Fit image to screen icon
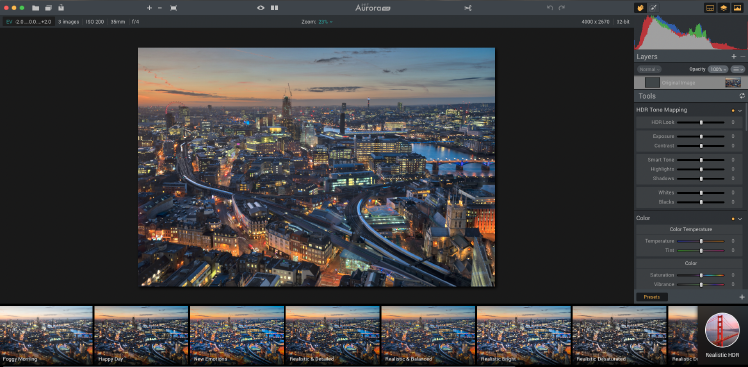748x367 pixels. coord(174,8)
